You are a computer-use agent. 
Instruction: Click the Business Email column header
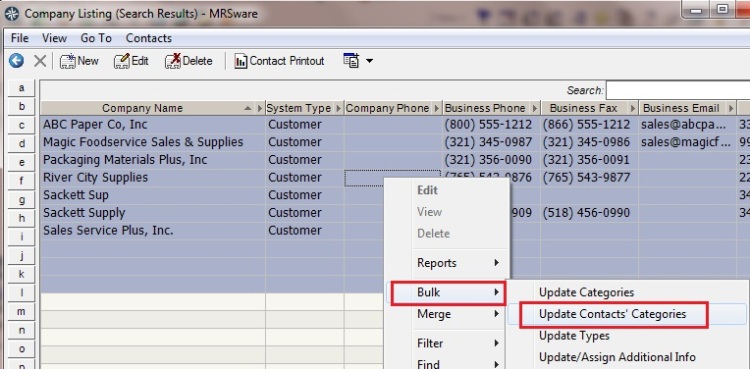pyautogui.click(x=681, y=108)
